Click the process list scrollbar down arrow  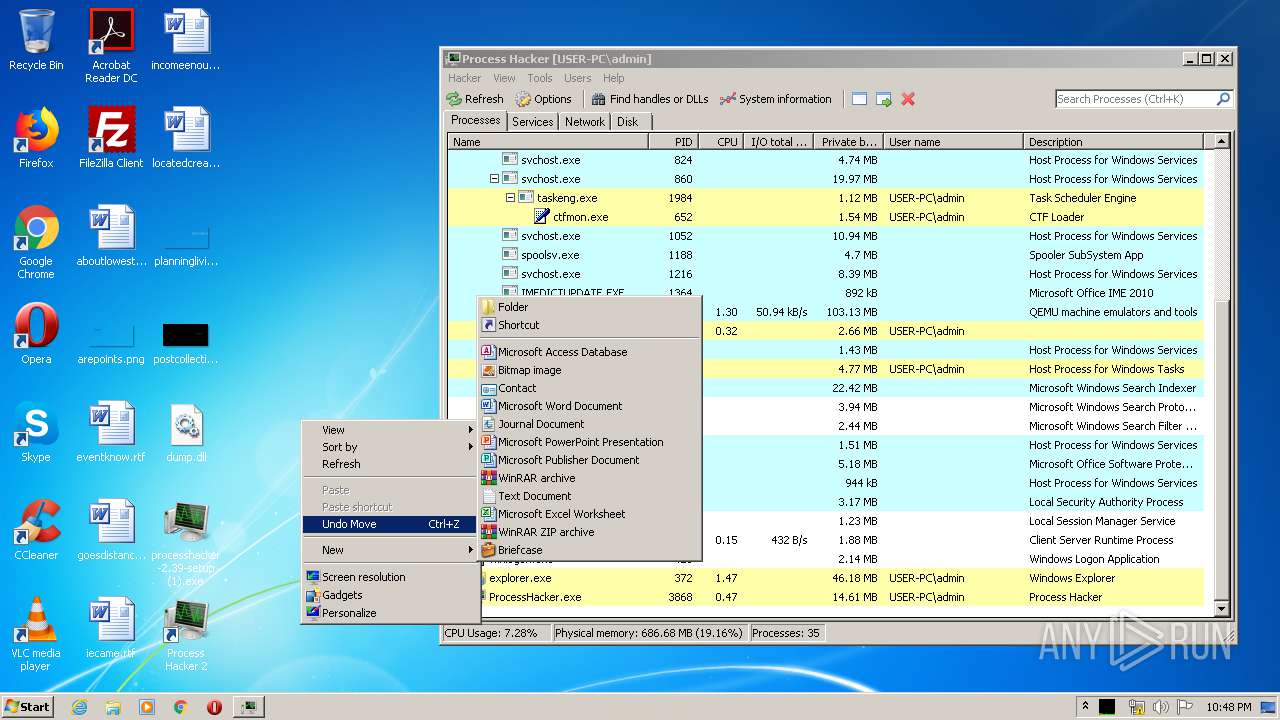pos(1220,608)
